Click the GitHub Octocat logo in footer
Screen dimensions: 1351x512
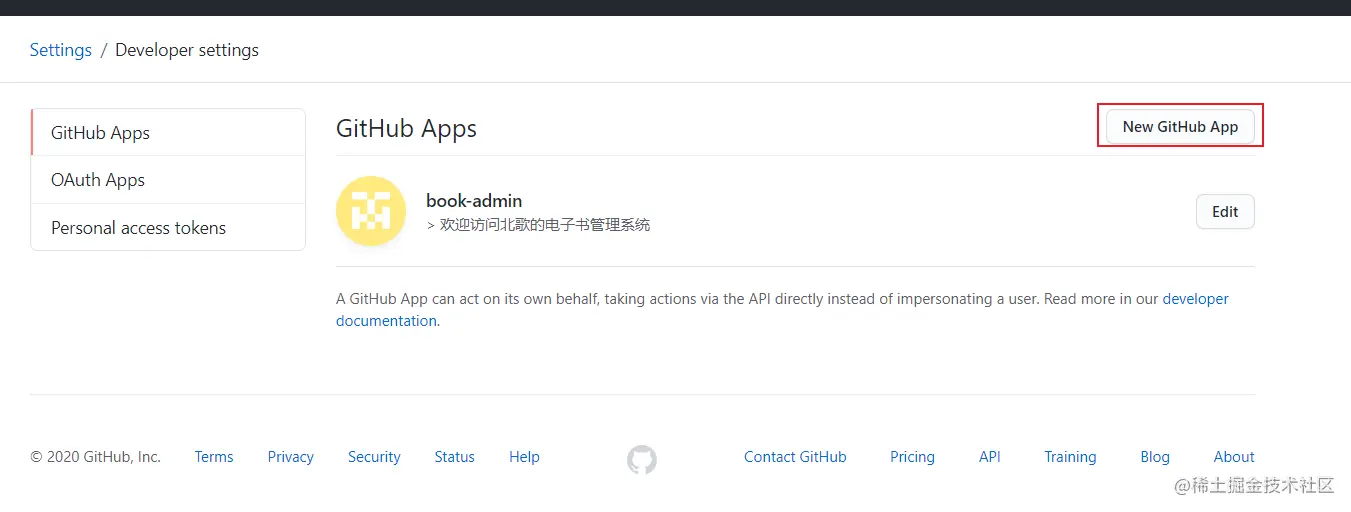click(642, 459)
